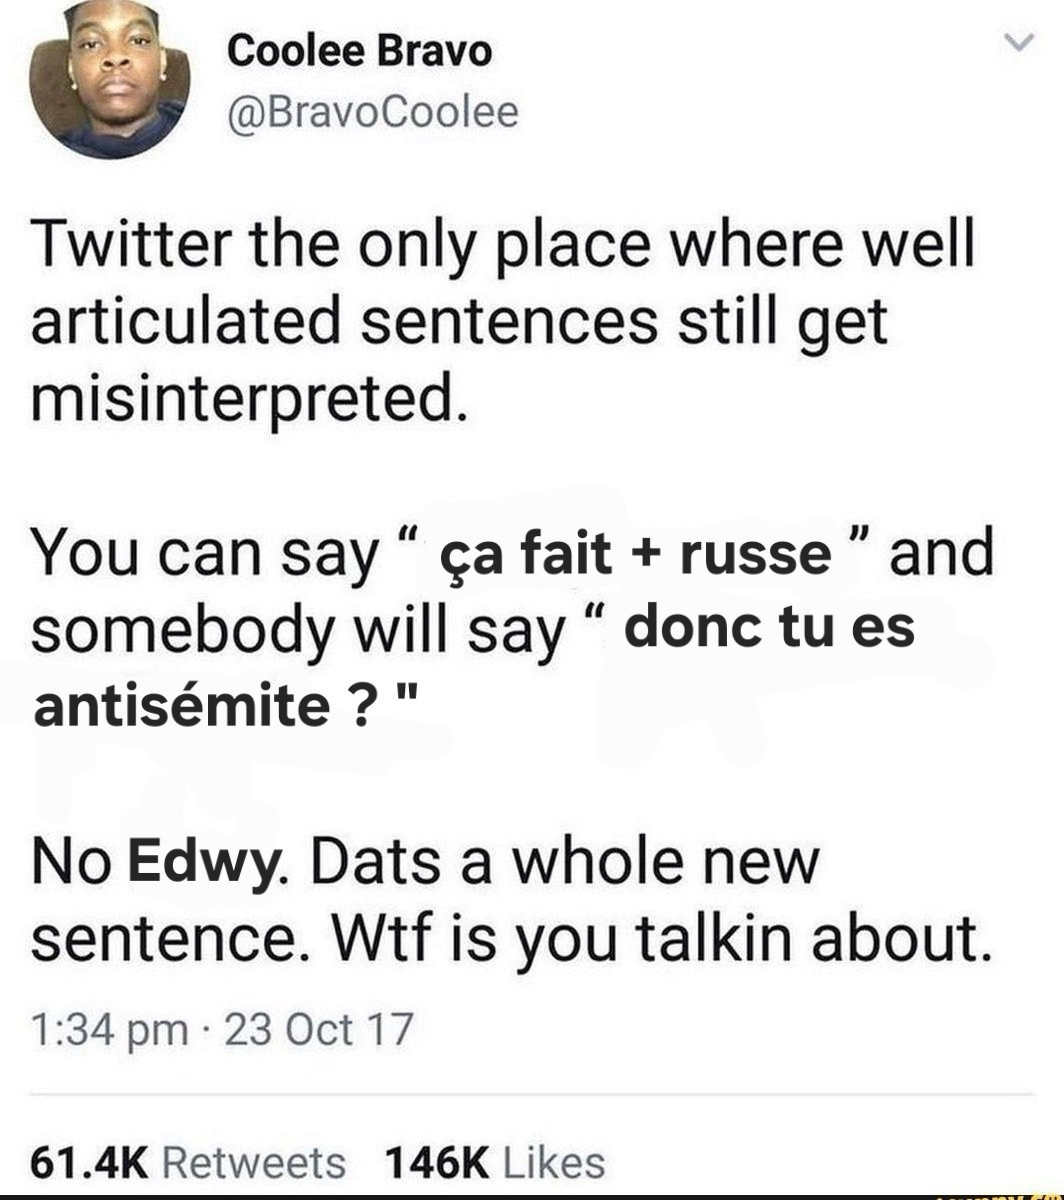This screenshot has width=1064, height=1200.
Task: Click the word "somebody" in the tweet
Action: [180, 630]
